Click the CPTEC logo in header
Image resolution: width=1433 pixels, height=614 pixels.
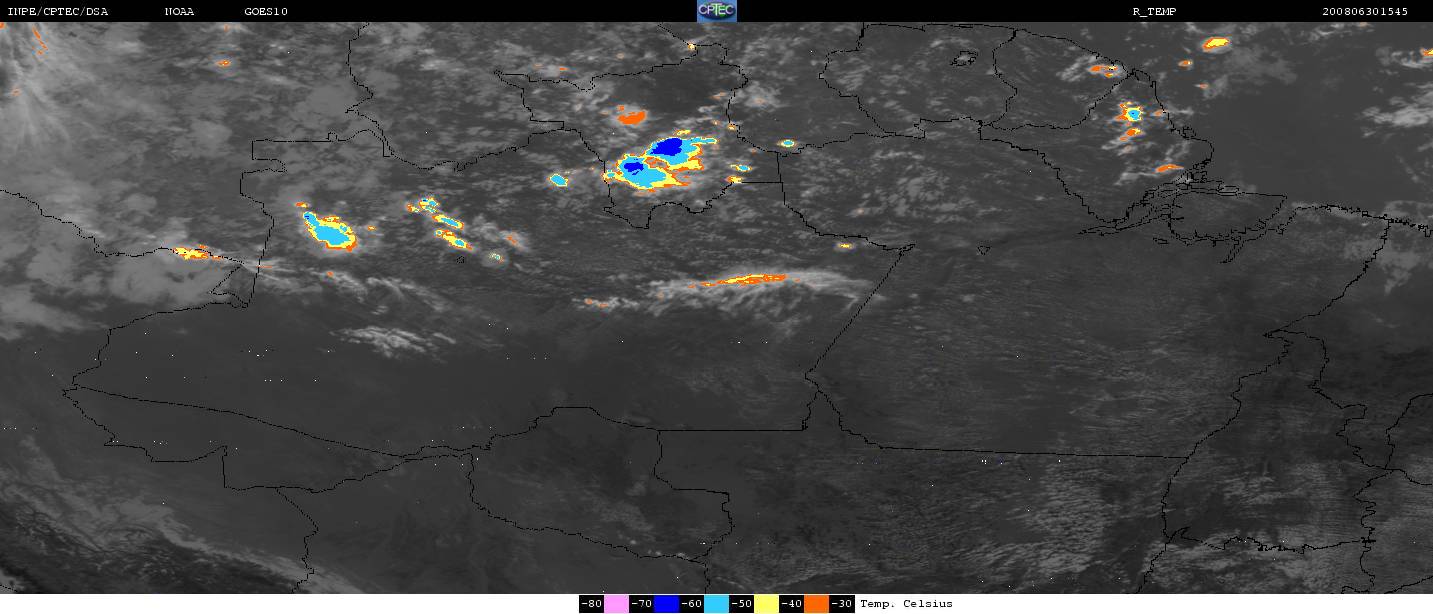(x=716, y=11)
